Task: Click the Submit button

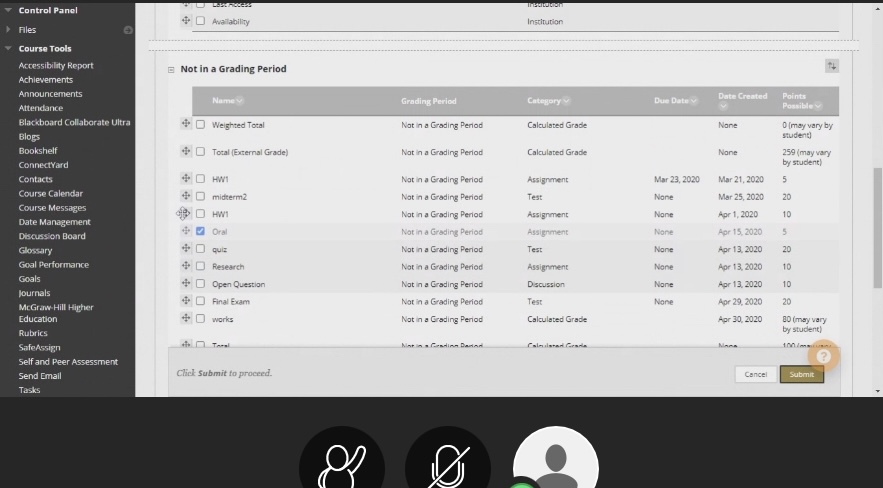Action: [801, 374]
